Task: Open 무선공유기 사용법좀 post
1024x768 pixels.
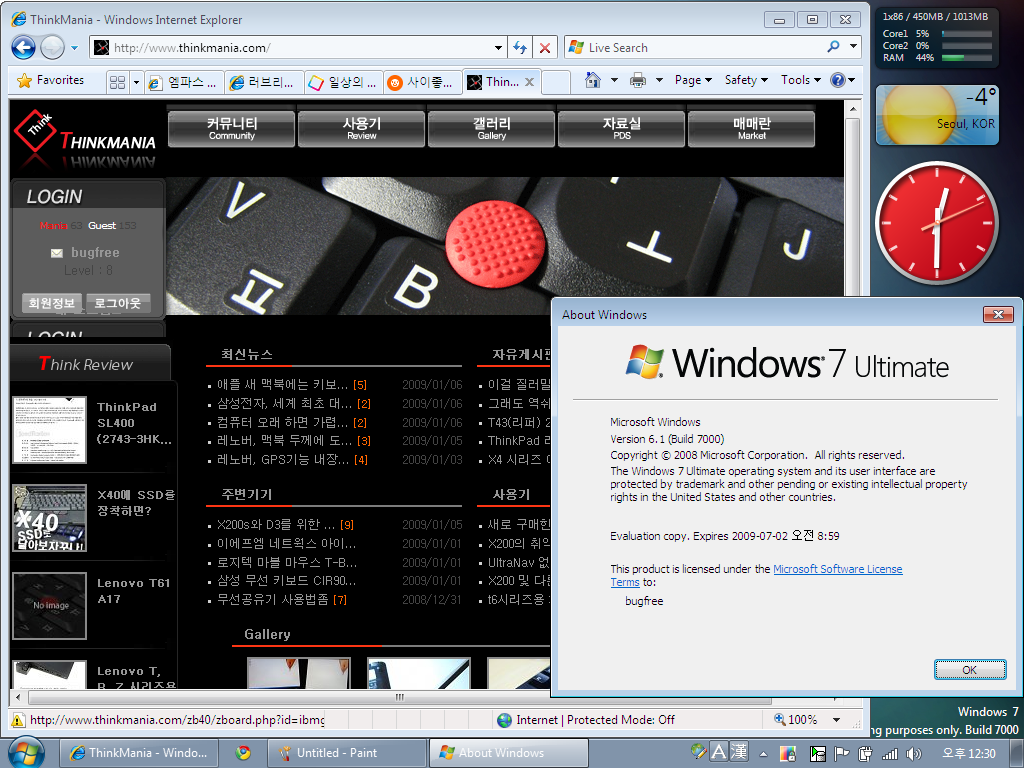Action: (273, 600)
